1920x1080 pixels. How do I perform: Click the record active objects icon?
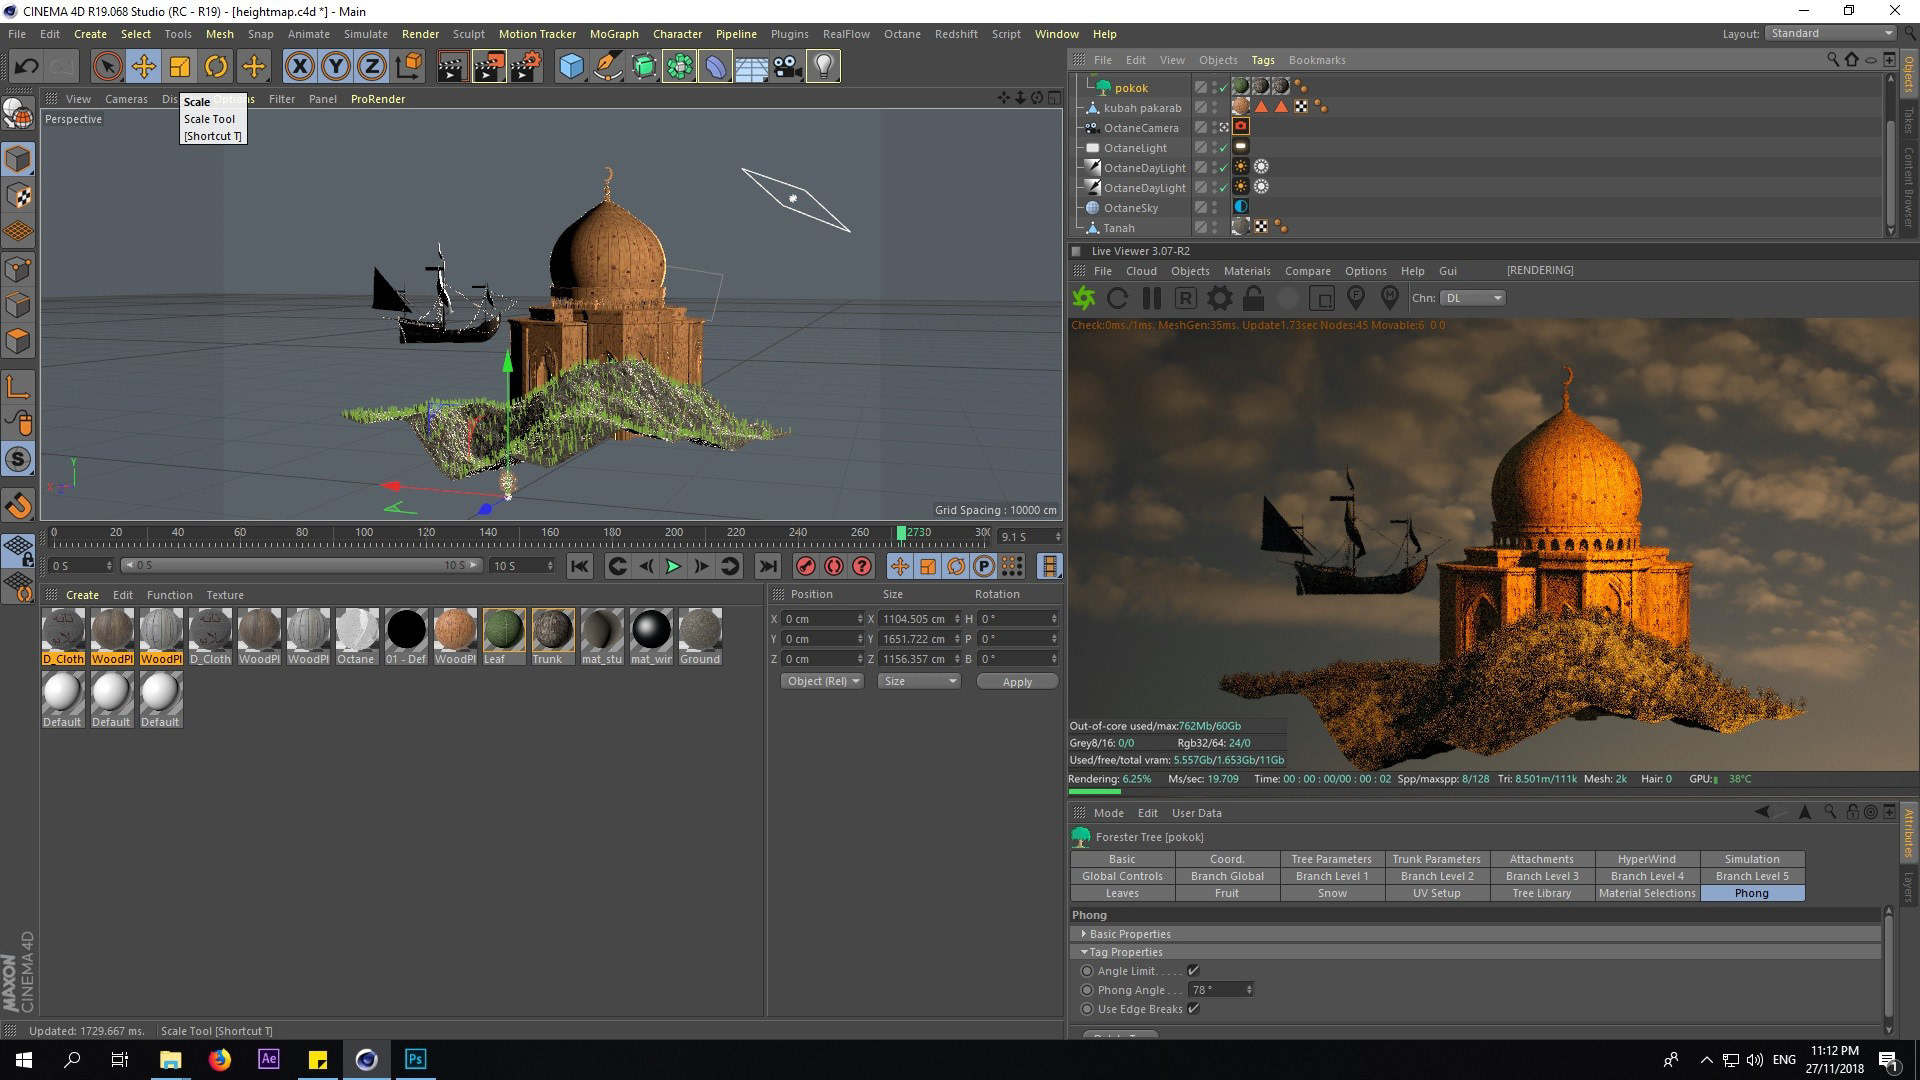tap(806, 567)
